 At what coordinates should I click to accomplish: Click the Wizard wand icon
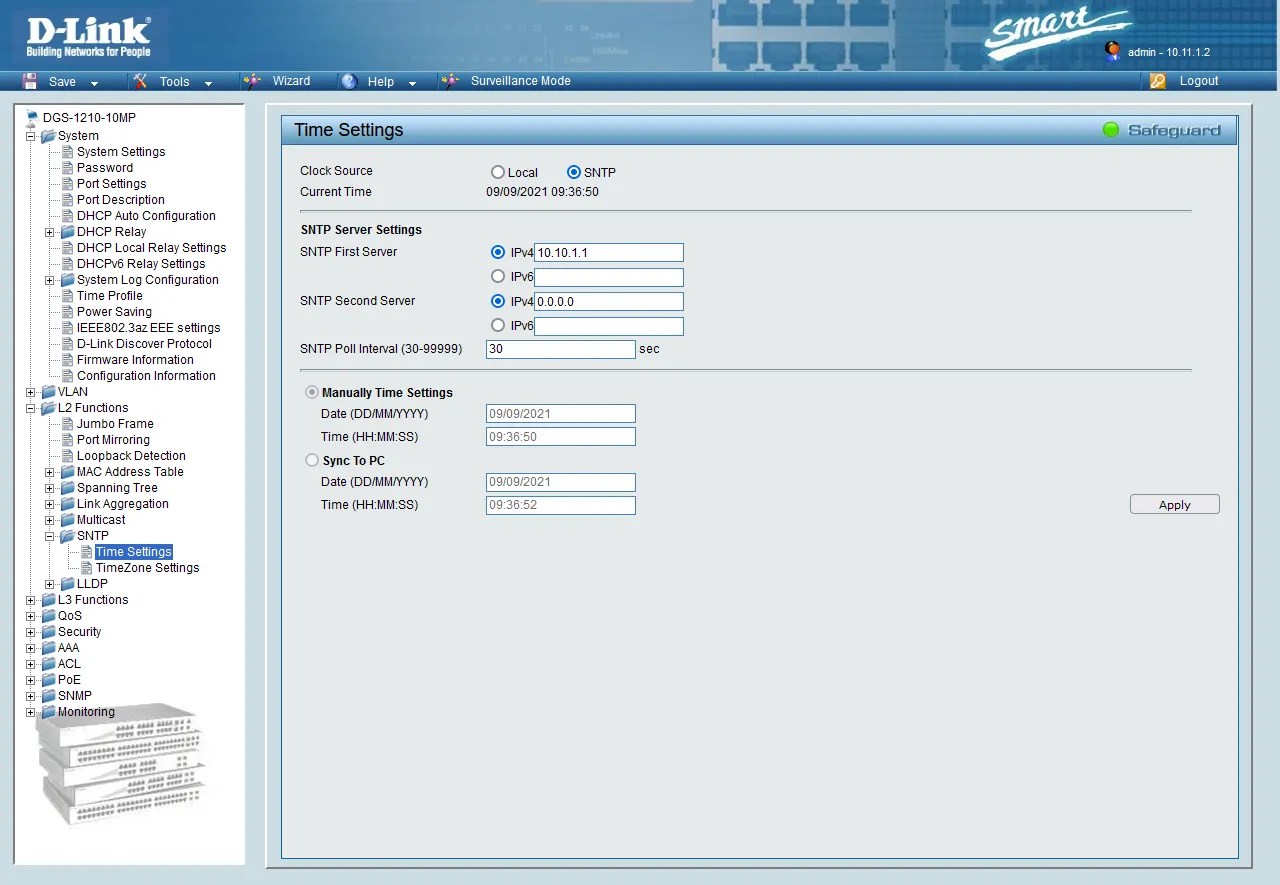[x=254, y=81]
